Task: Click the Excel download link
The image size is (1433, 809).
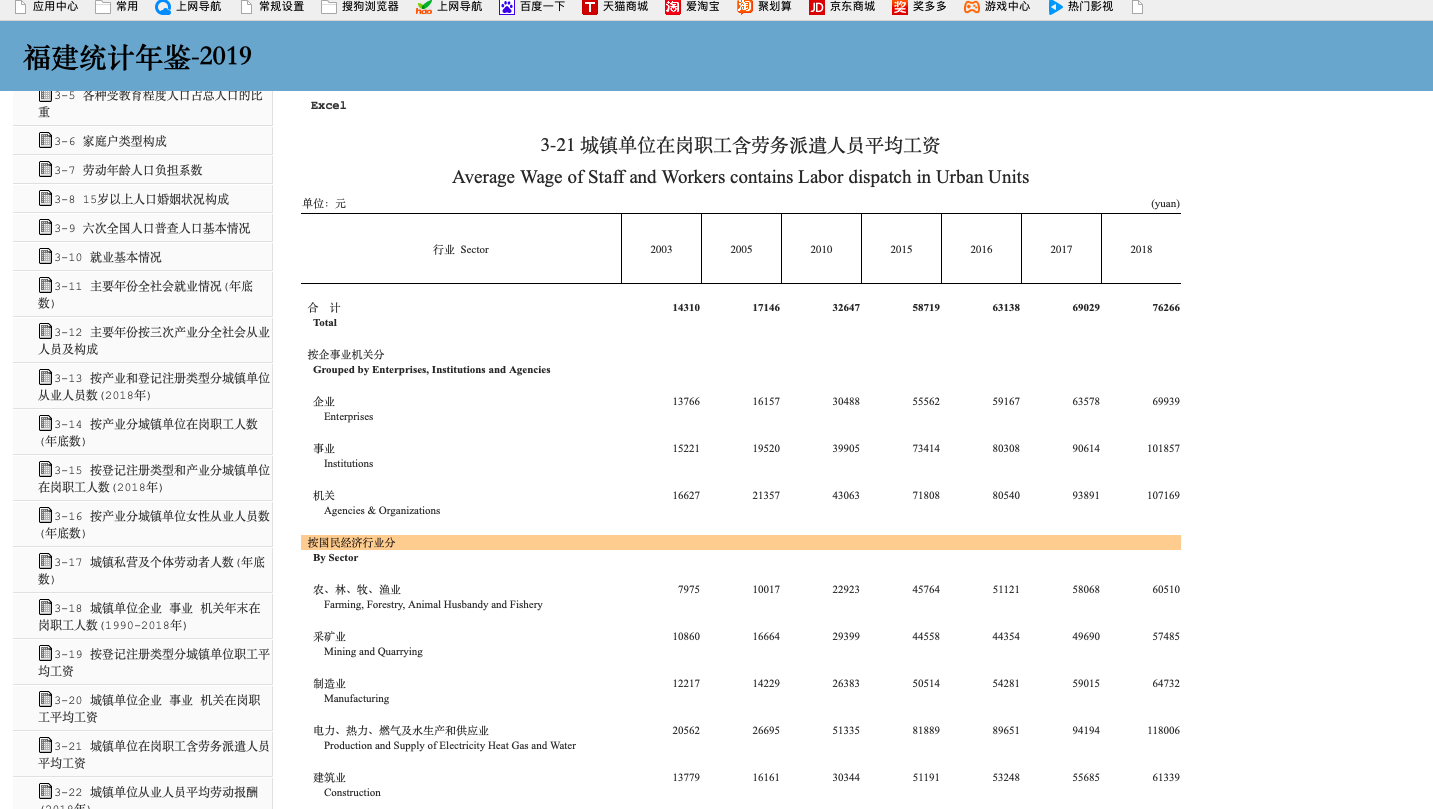Action: click(328, 105)
